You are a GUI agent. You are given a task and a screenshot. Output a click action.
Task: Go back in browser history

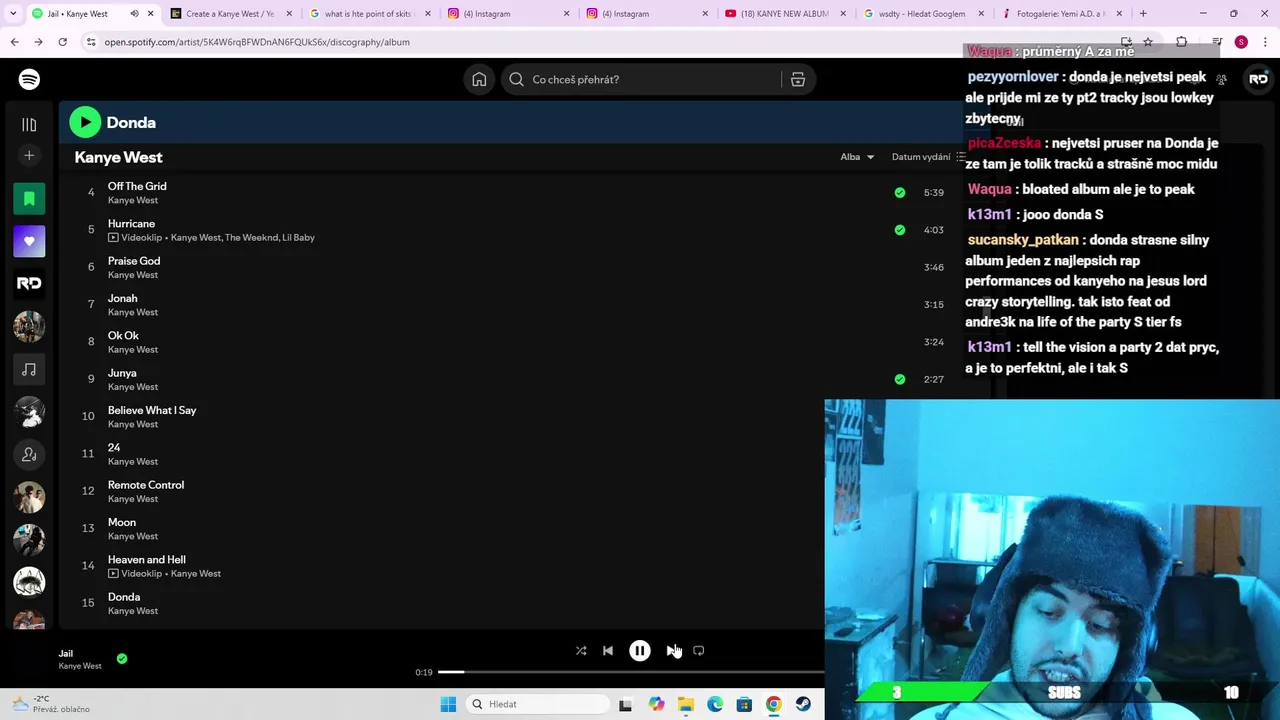tap(14, 42)
